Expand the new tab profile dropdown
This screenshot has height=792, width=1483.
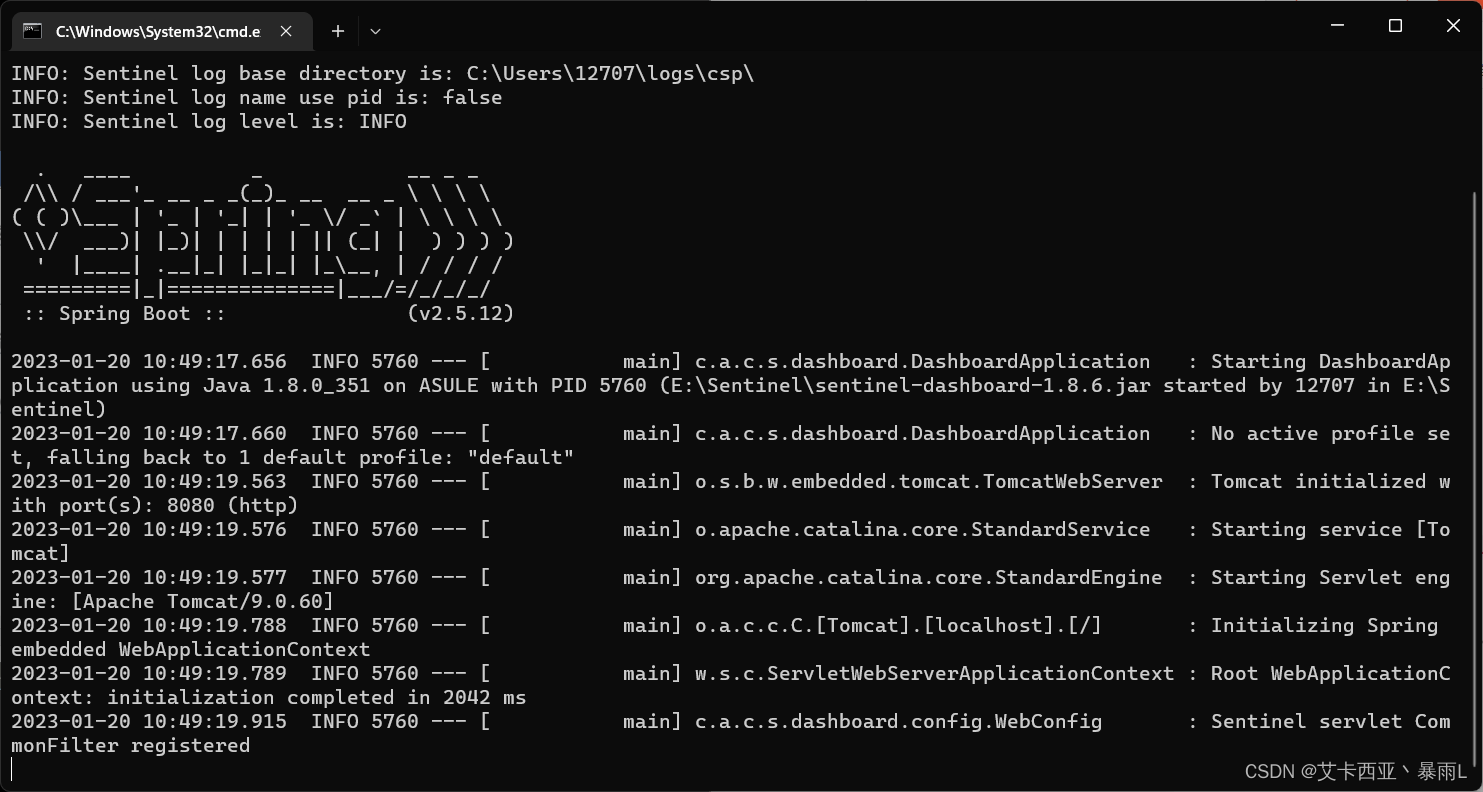pyautogui.click(x=375, y=31)
